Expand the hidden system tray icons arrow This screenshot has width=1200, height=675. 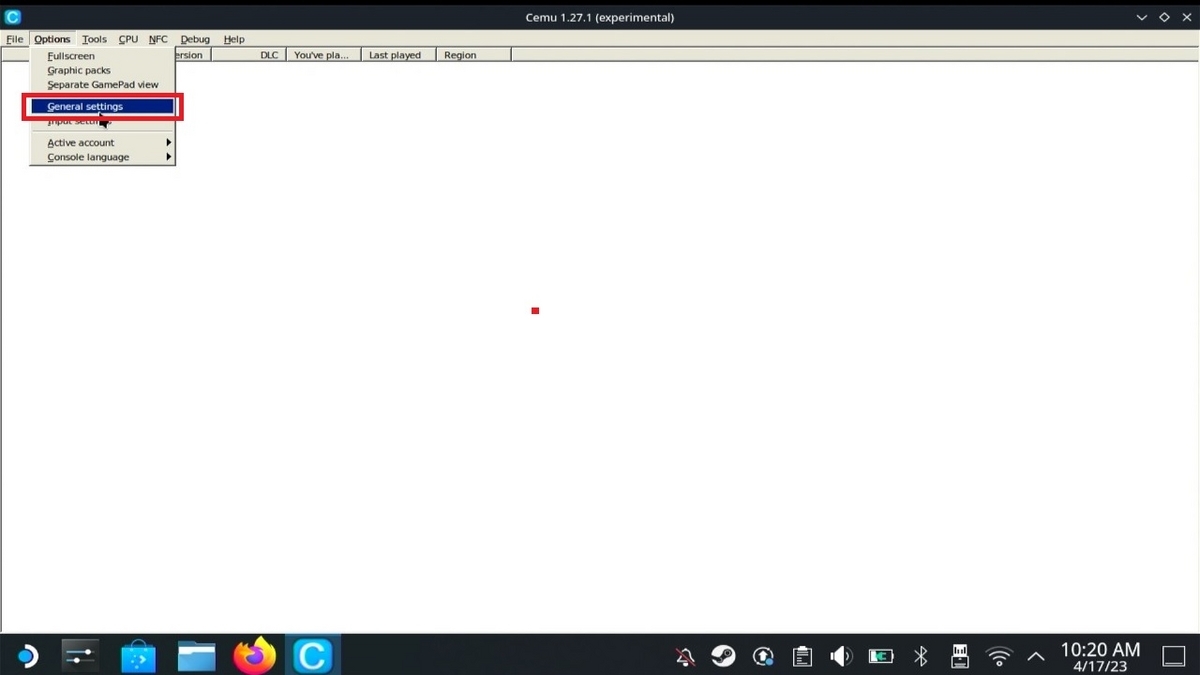(x=1036, y=657)
